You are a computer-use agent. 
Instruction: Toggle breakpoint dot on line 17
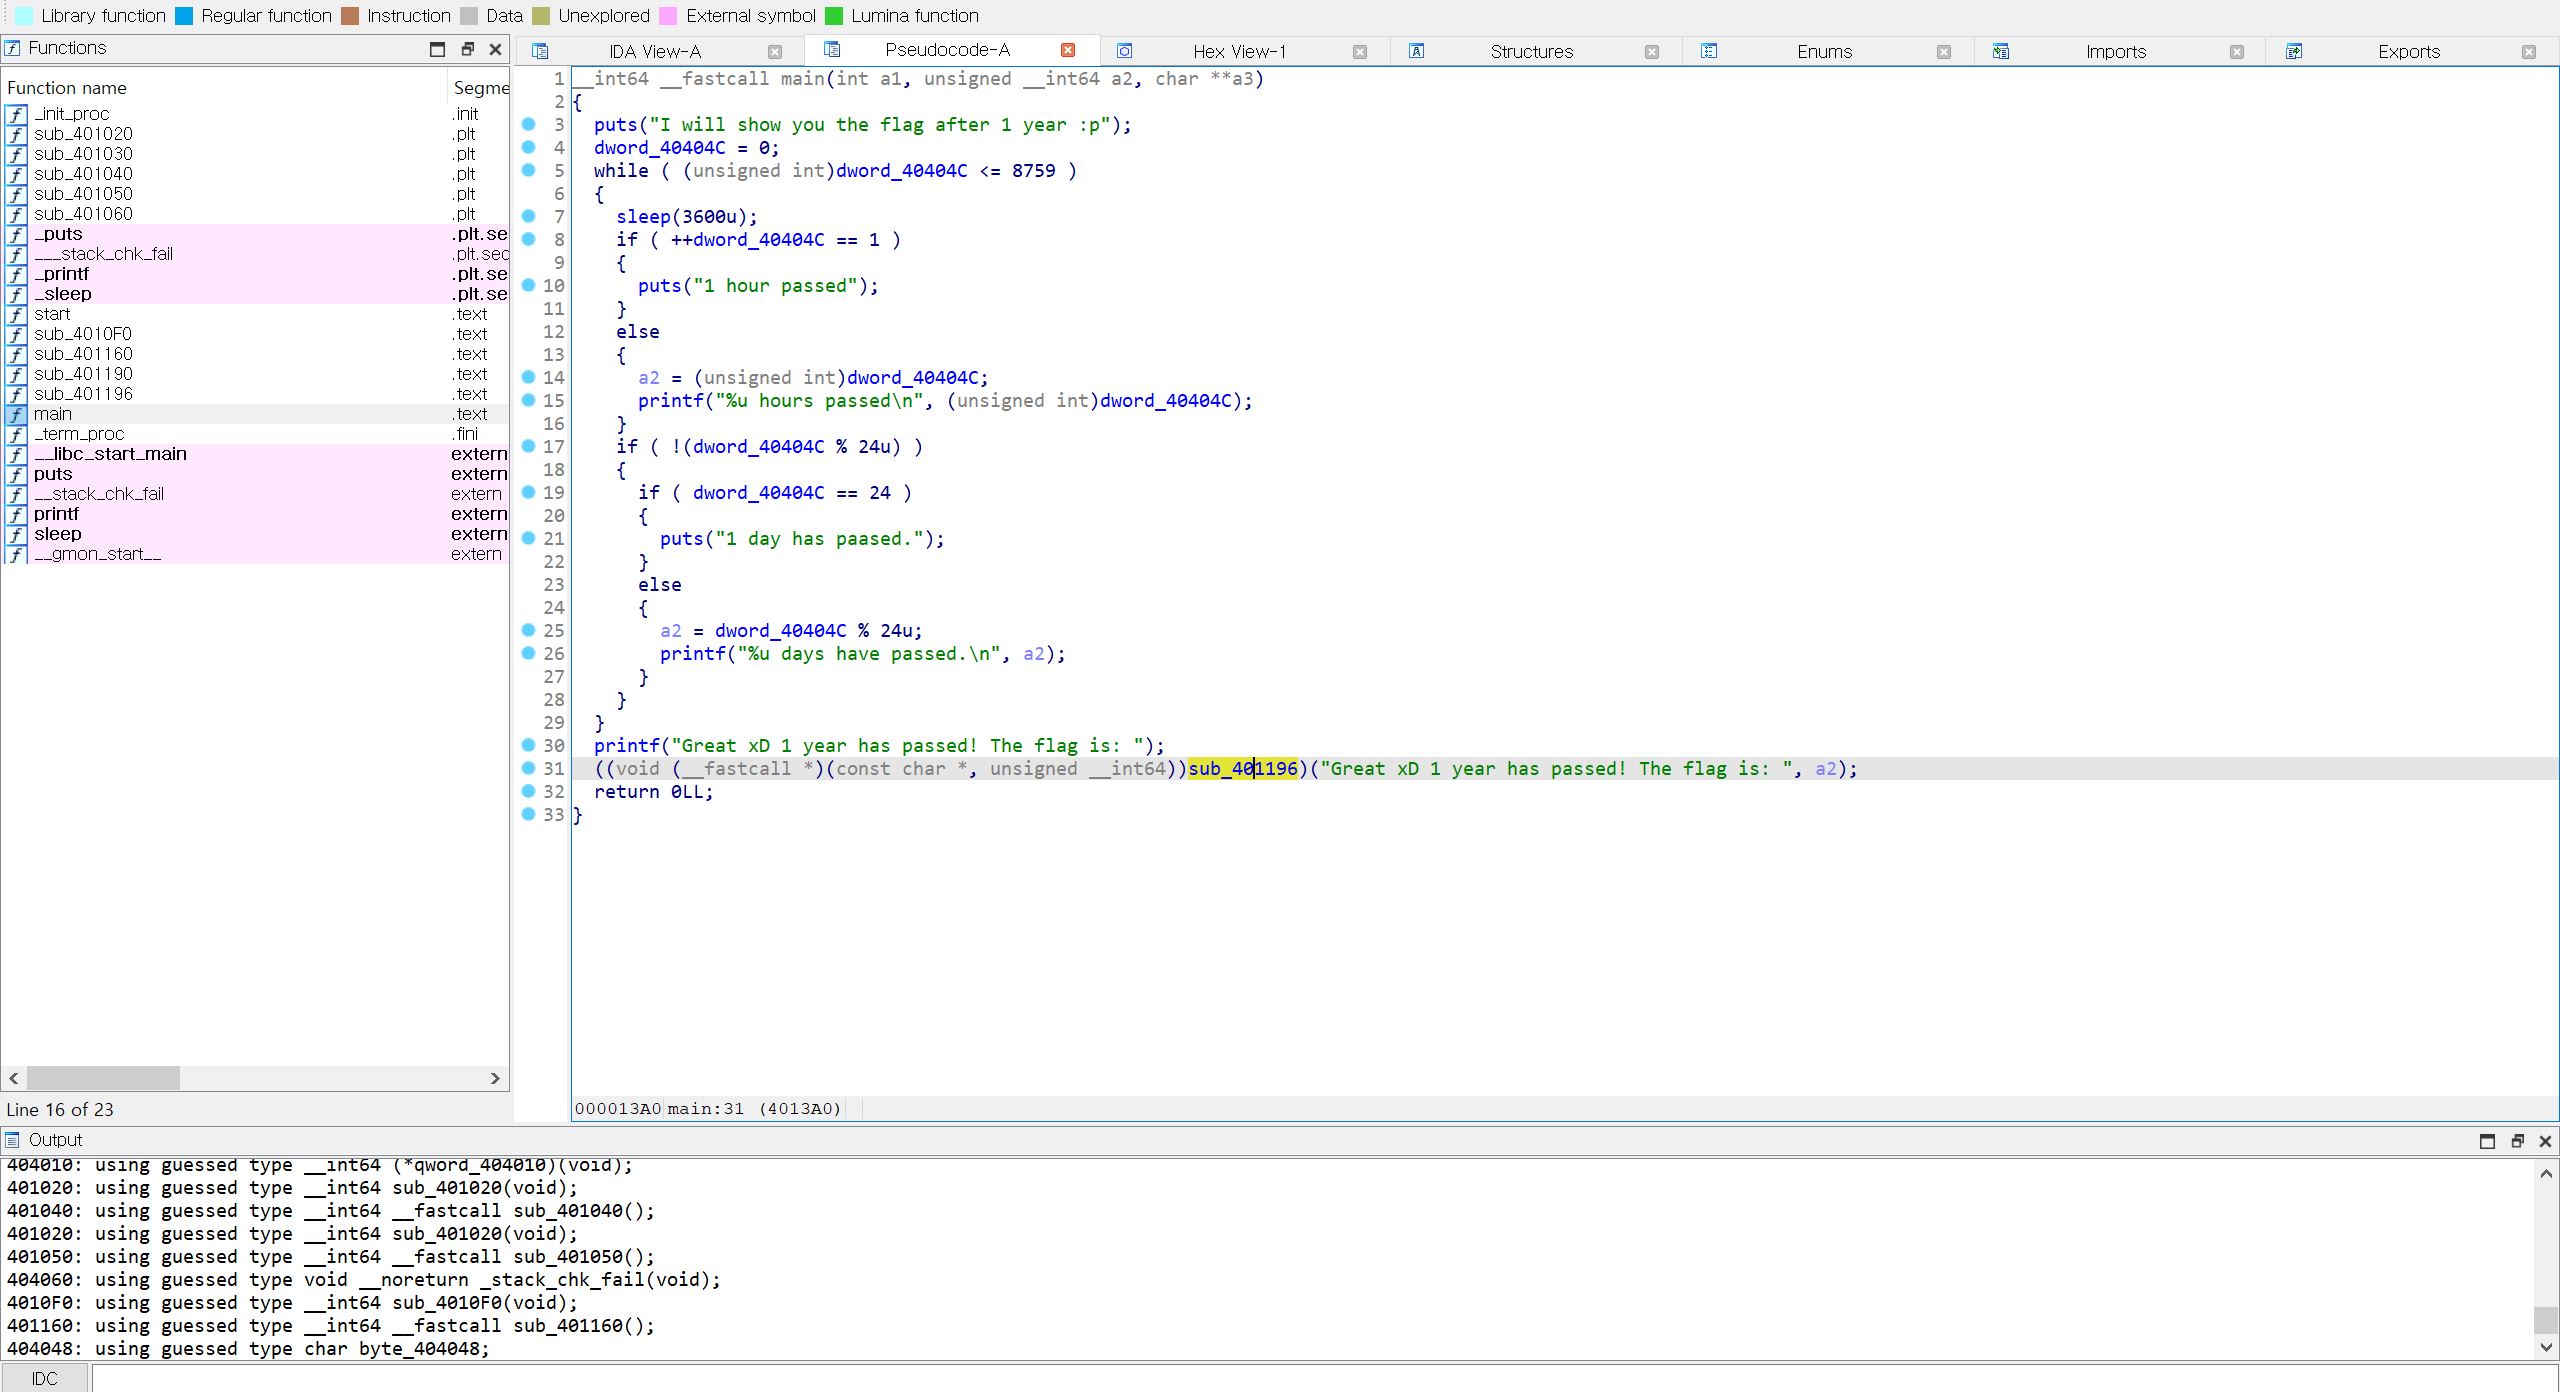[529, 446]
